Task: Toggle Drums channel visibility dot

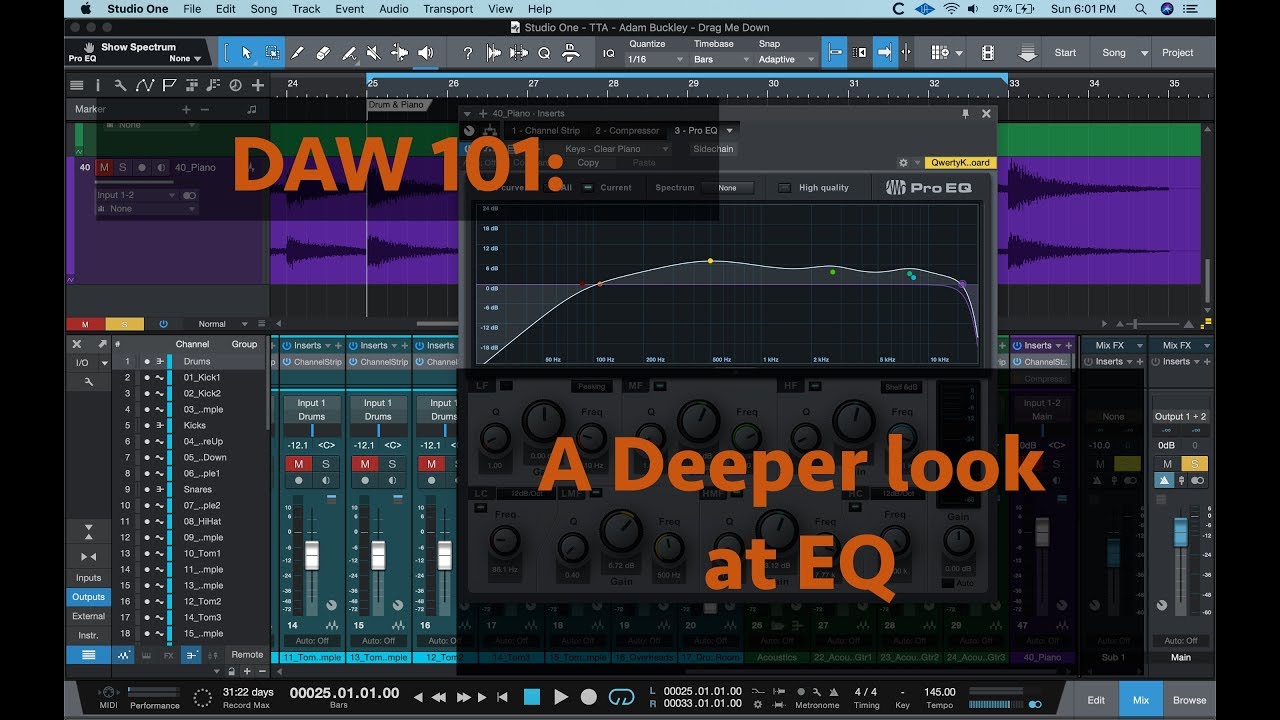Action: tap(147, 361)
